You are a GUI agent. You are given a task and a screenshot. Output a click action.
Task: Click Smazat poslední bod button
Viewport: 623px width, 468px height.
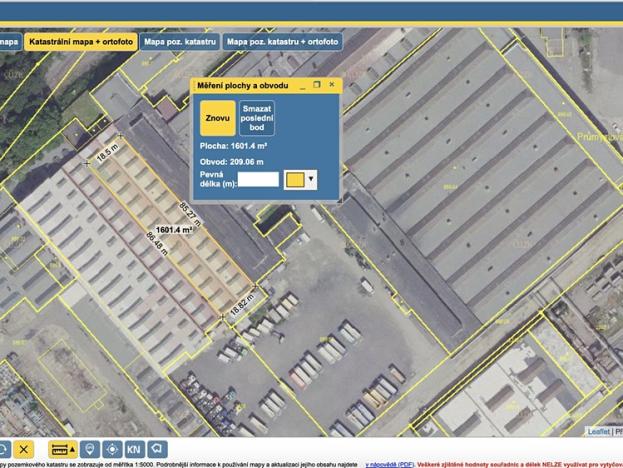pos(258,118)
